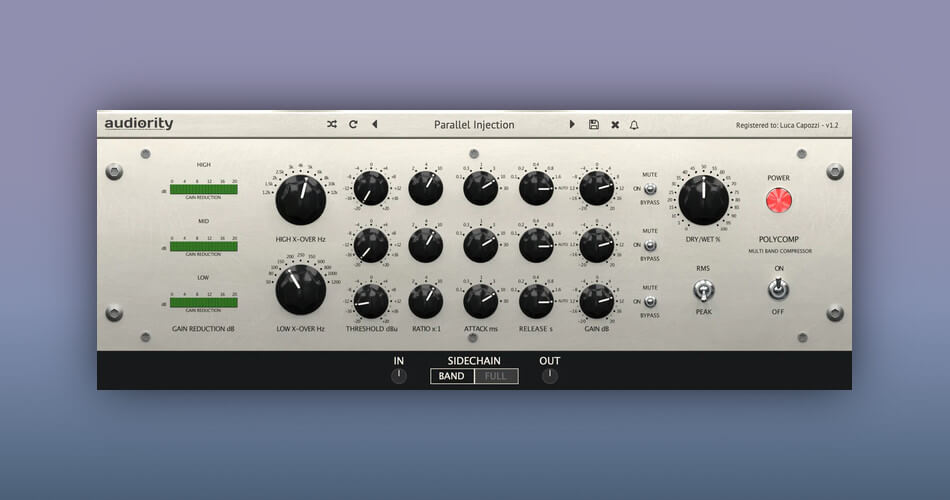Click the sidechain IN level knob
Image resolution: width=950 pixels, height=500 pixels.
(399, 376)
